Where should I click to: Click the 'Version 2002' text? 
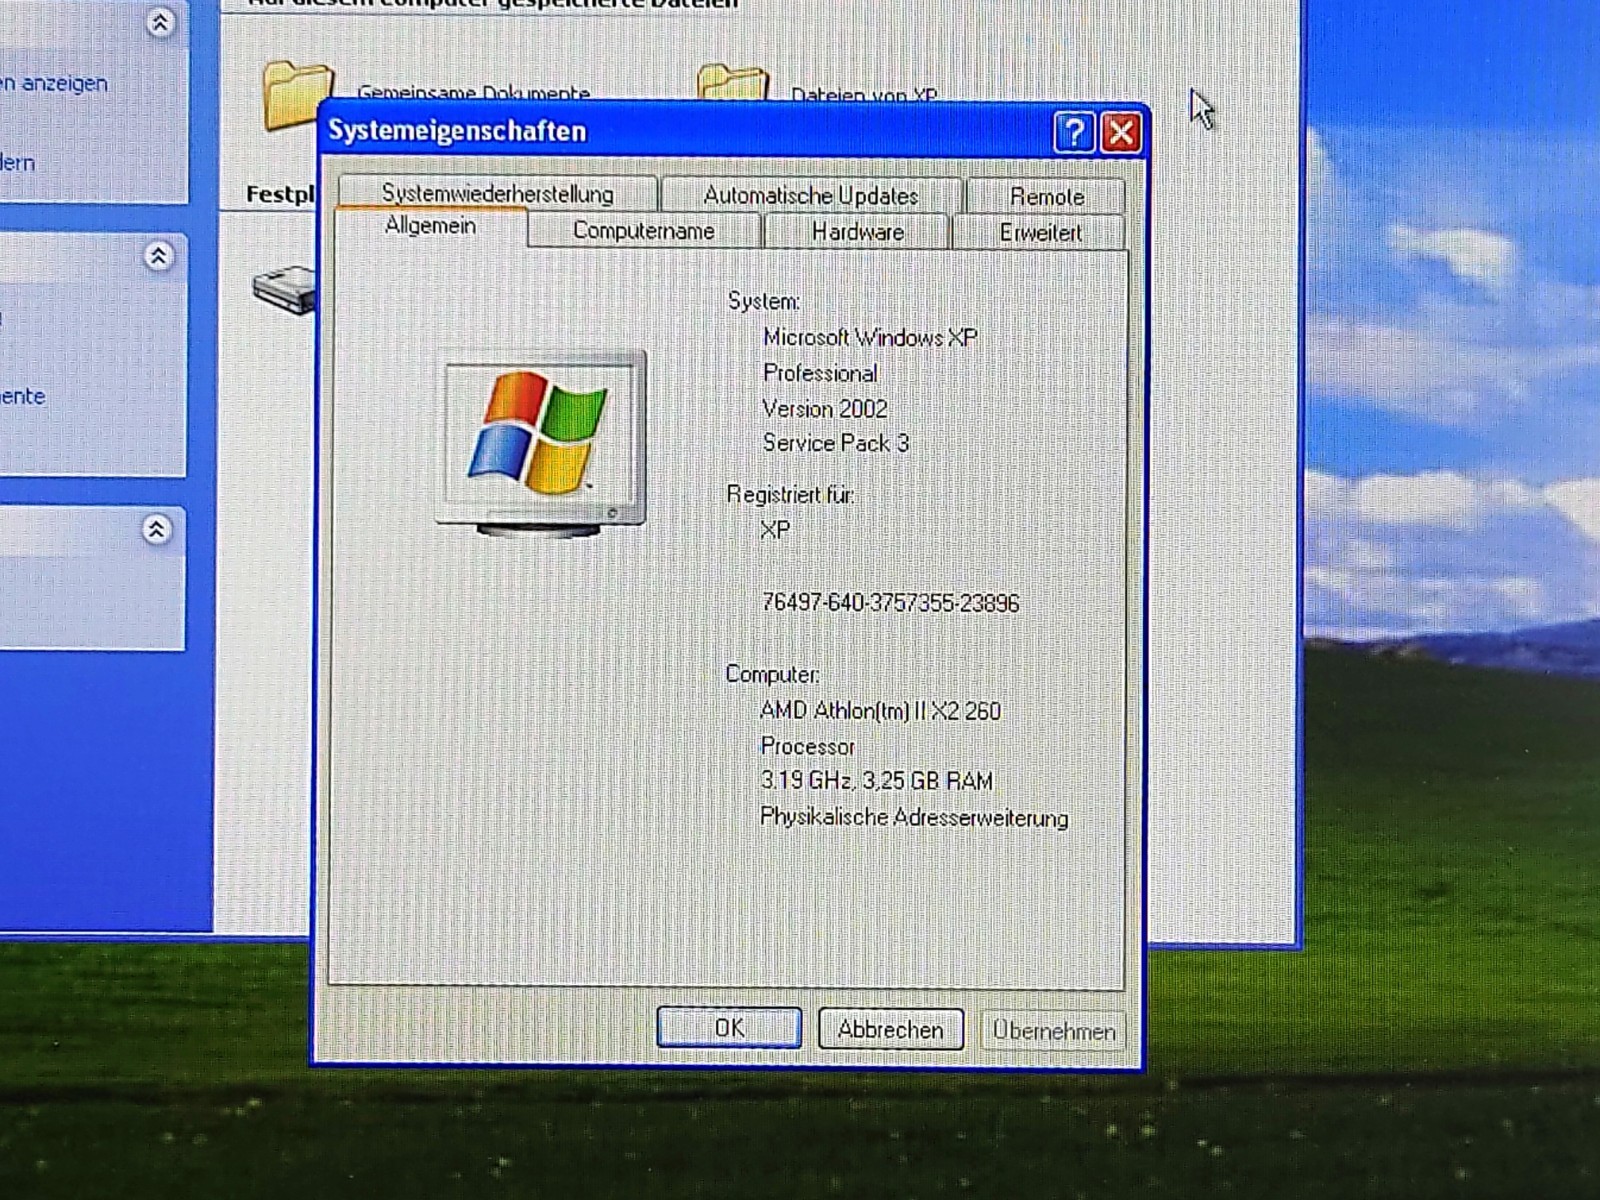tap(824, 408)
